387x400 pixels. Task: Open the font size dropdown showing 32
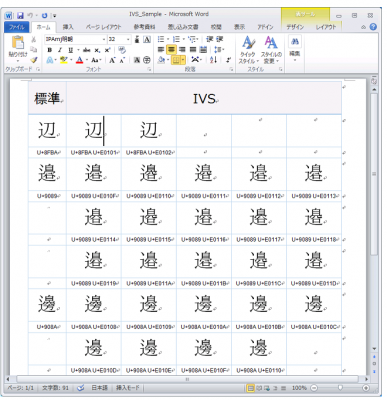[x=128, y=39]
